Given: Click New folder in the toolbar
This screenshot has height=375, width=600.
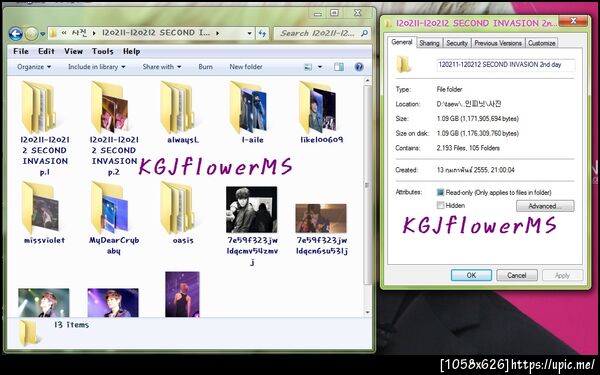Looking at the screenshot, I should [246, 67].
